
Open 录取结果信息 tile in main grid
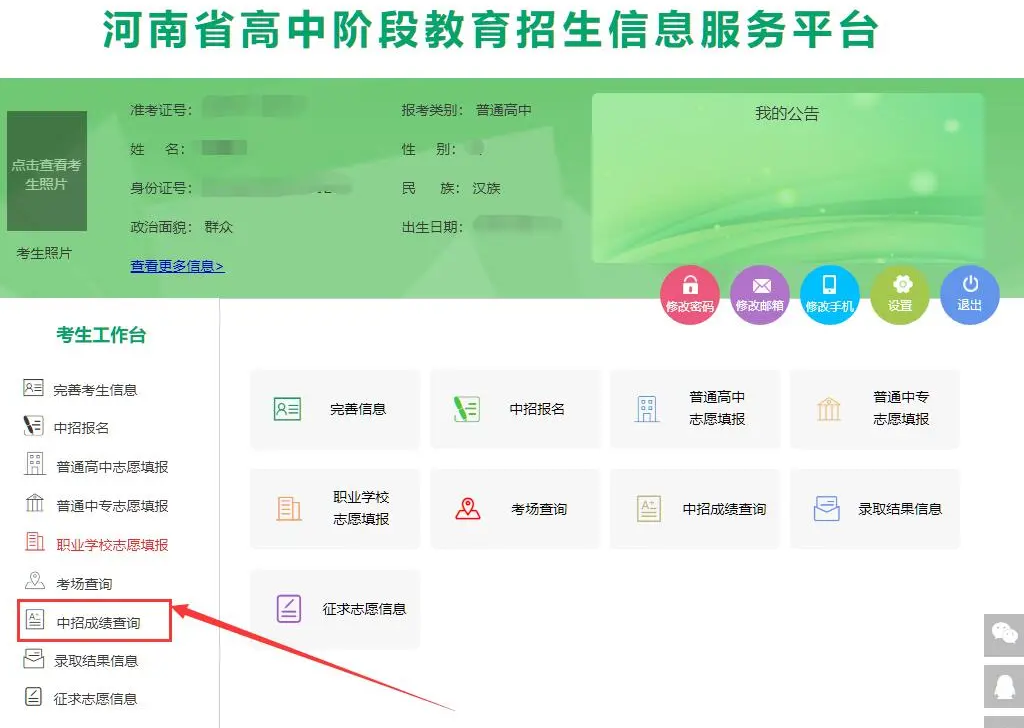point(875,509)
